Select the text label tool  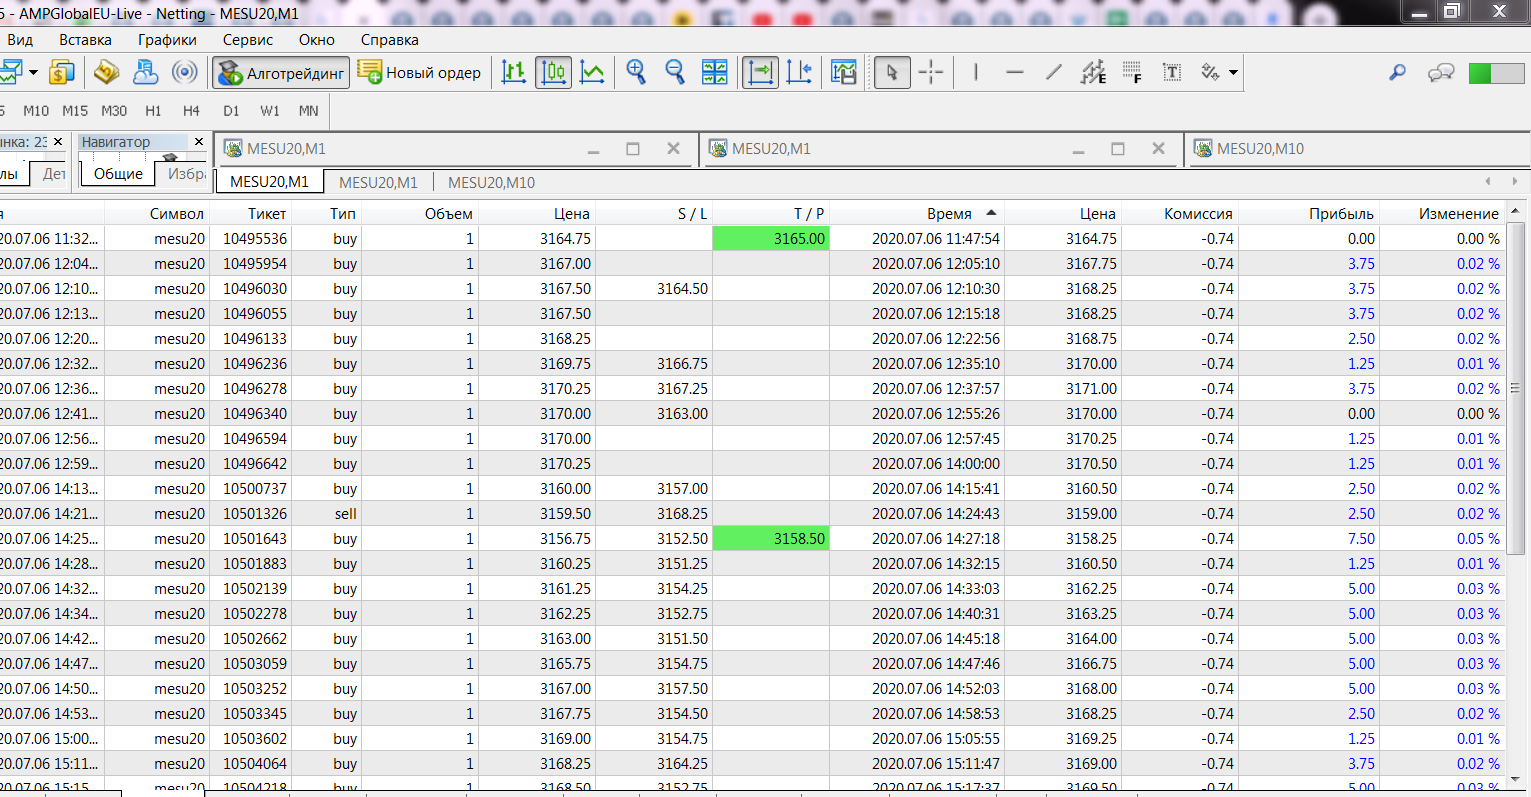tap(1172, 72)
